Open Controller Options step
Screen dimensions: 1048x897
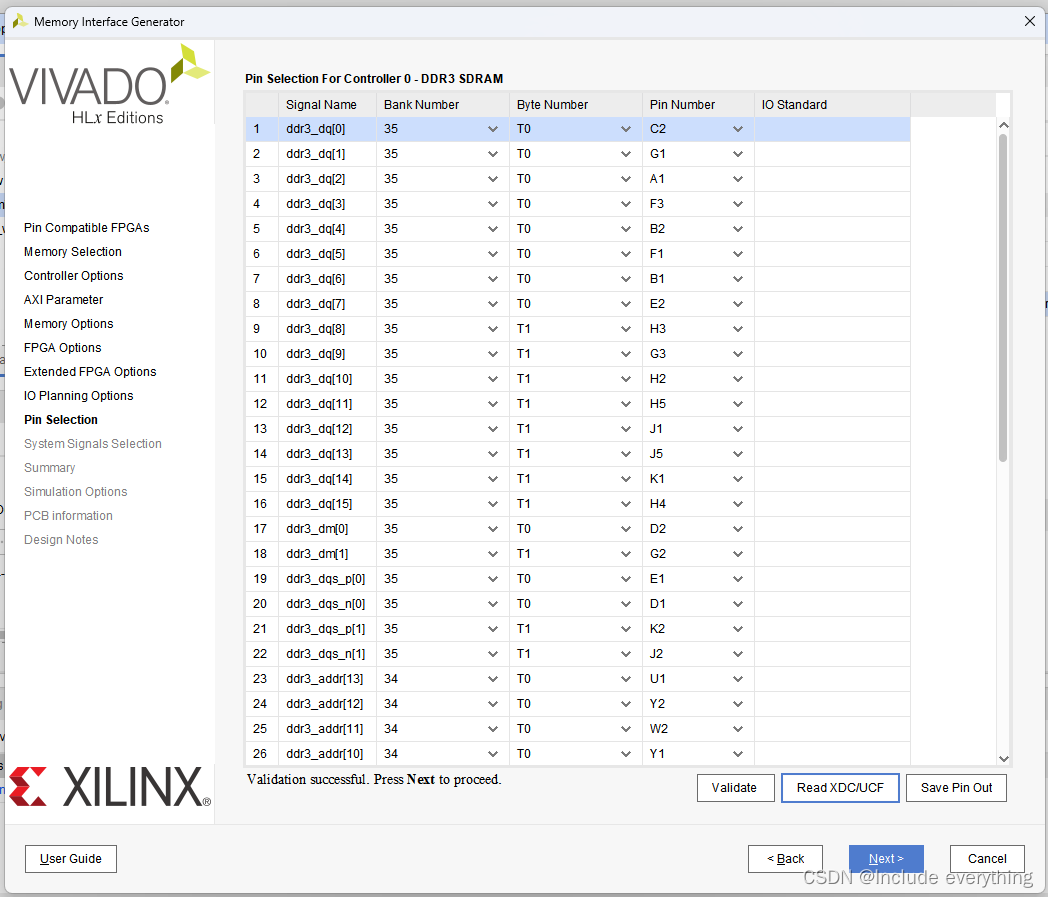tap(74, 276)
